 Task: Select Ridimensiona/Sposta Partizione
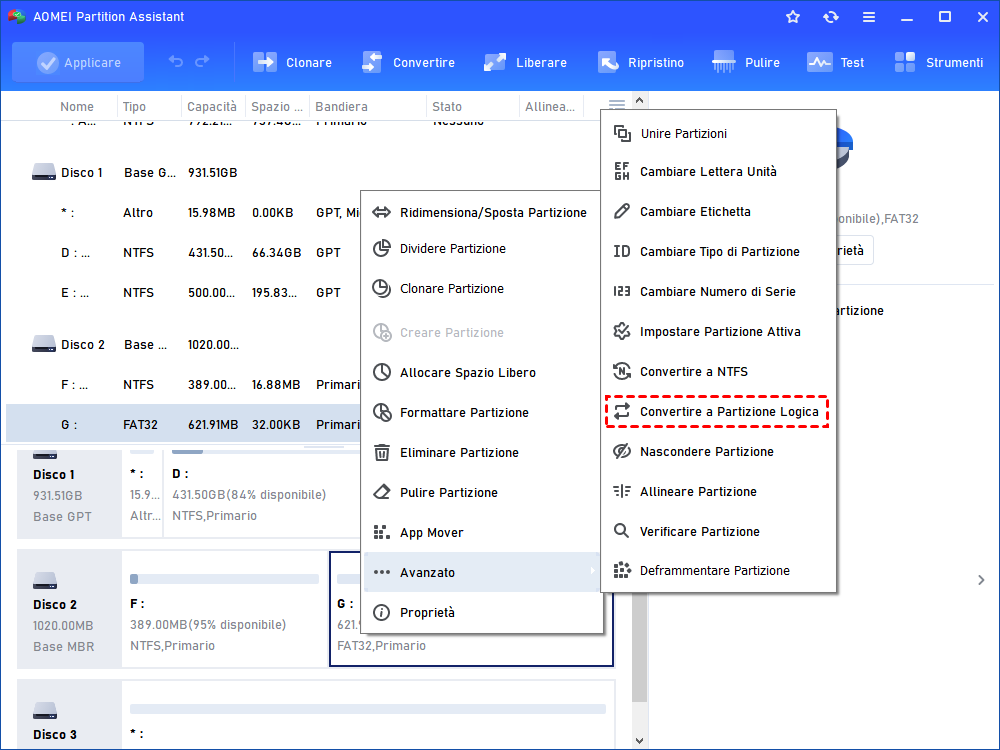pos(482,212)
